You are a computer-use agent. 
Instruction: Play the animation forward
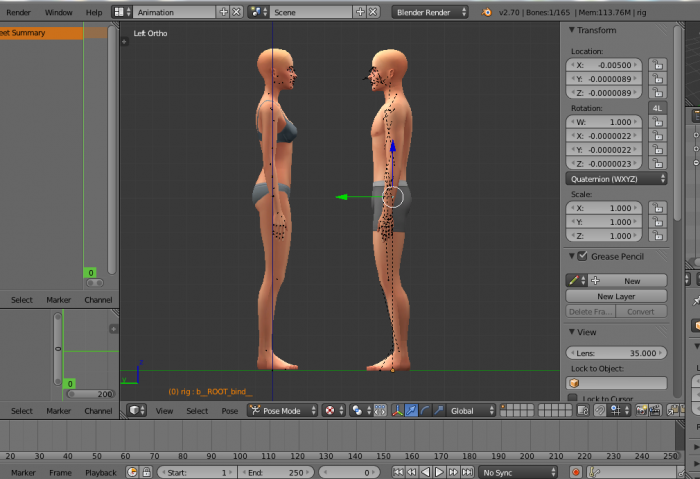[439, 472]
